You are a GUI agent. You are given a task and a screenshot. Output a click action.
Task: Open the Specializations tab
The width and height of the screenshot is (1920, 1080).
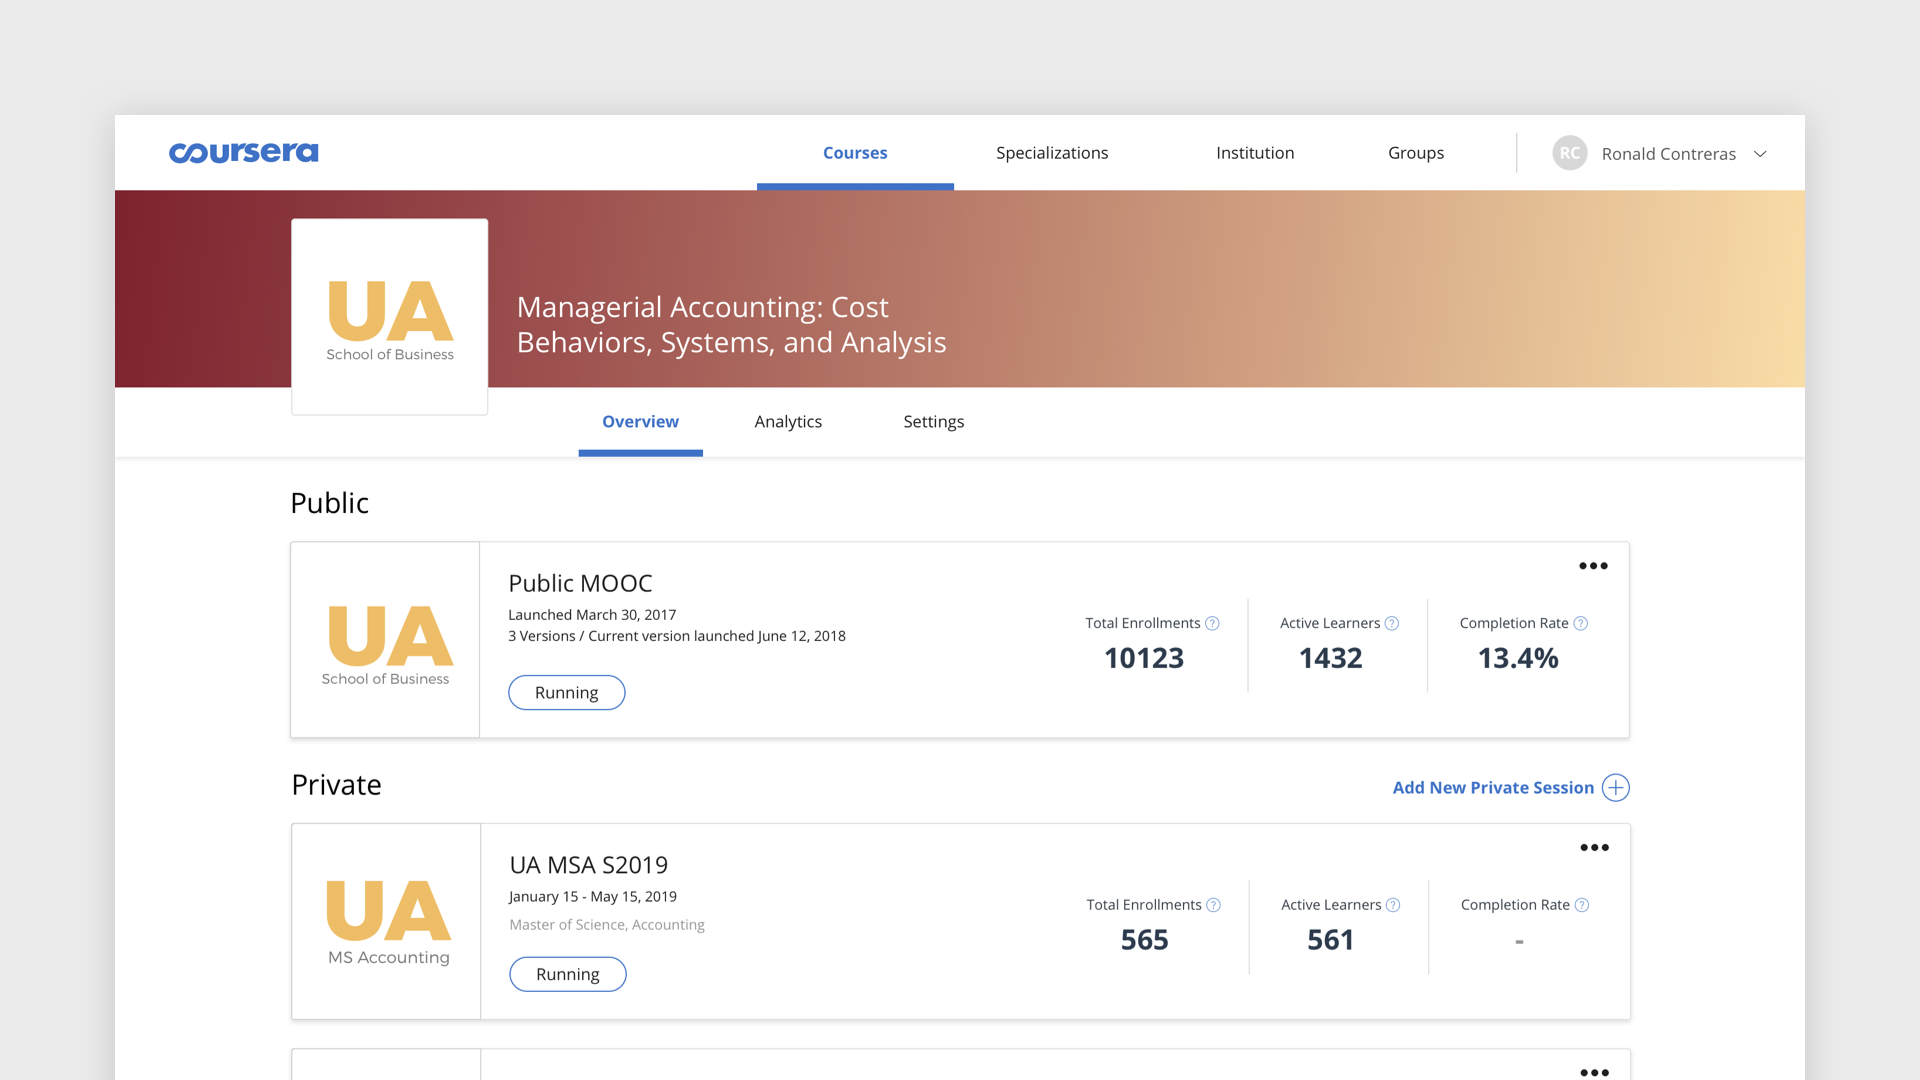tap(1052, 153)
